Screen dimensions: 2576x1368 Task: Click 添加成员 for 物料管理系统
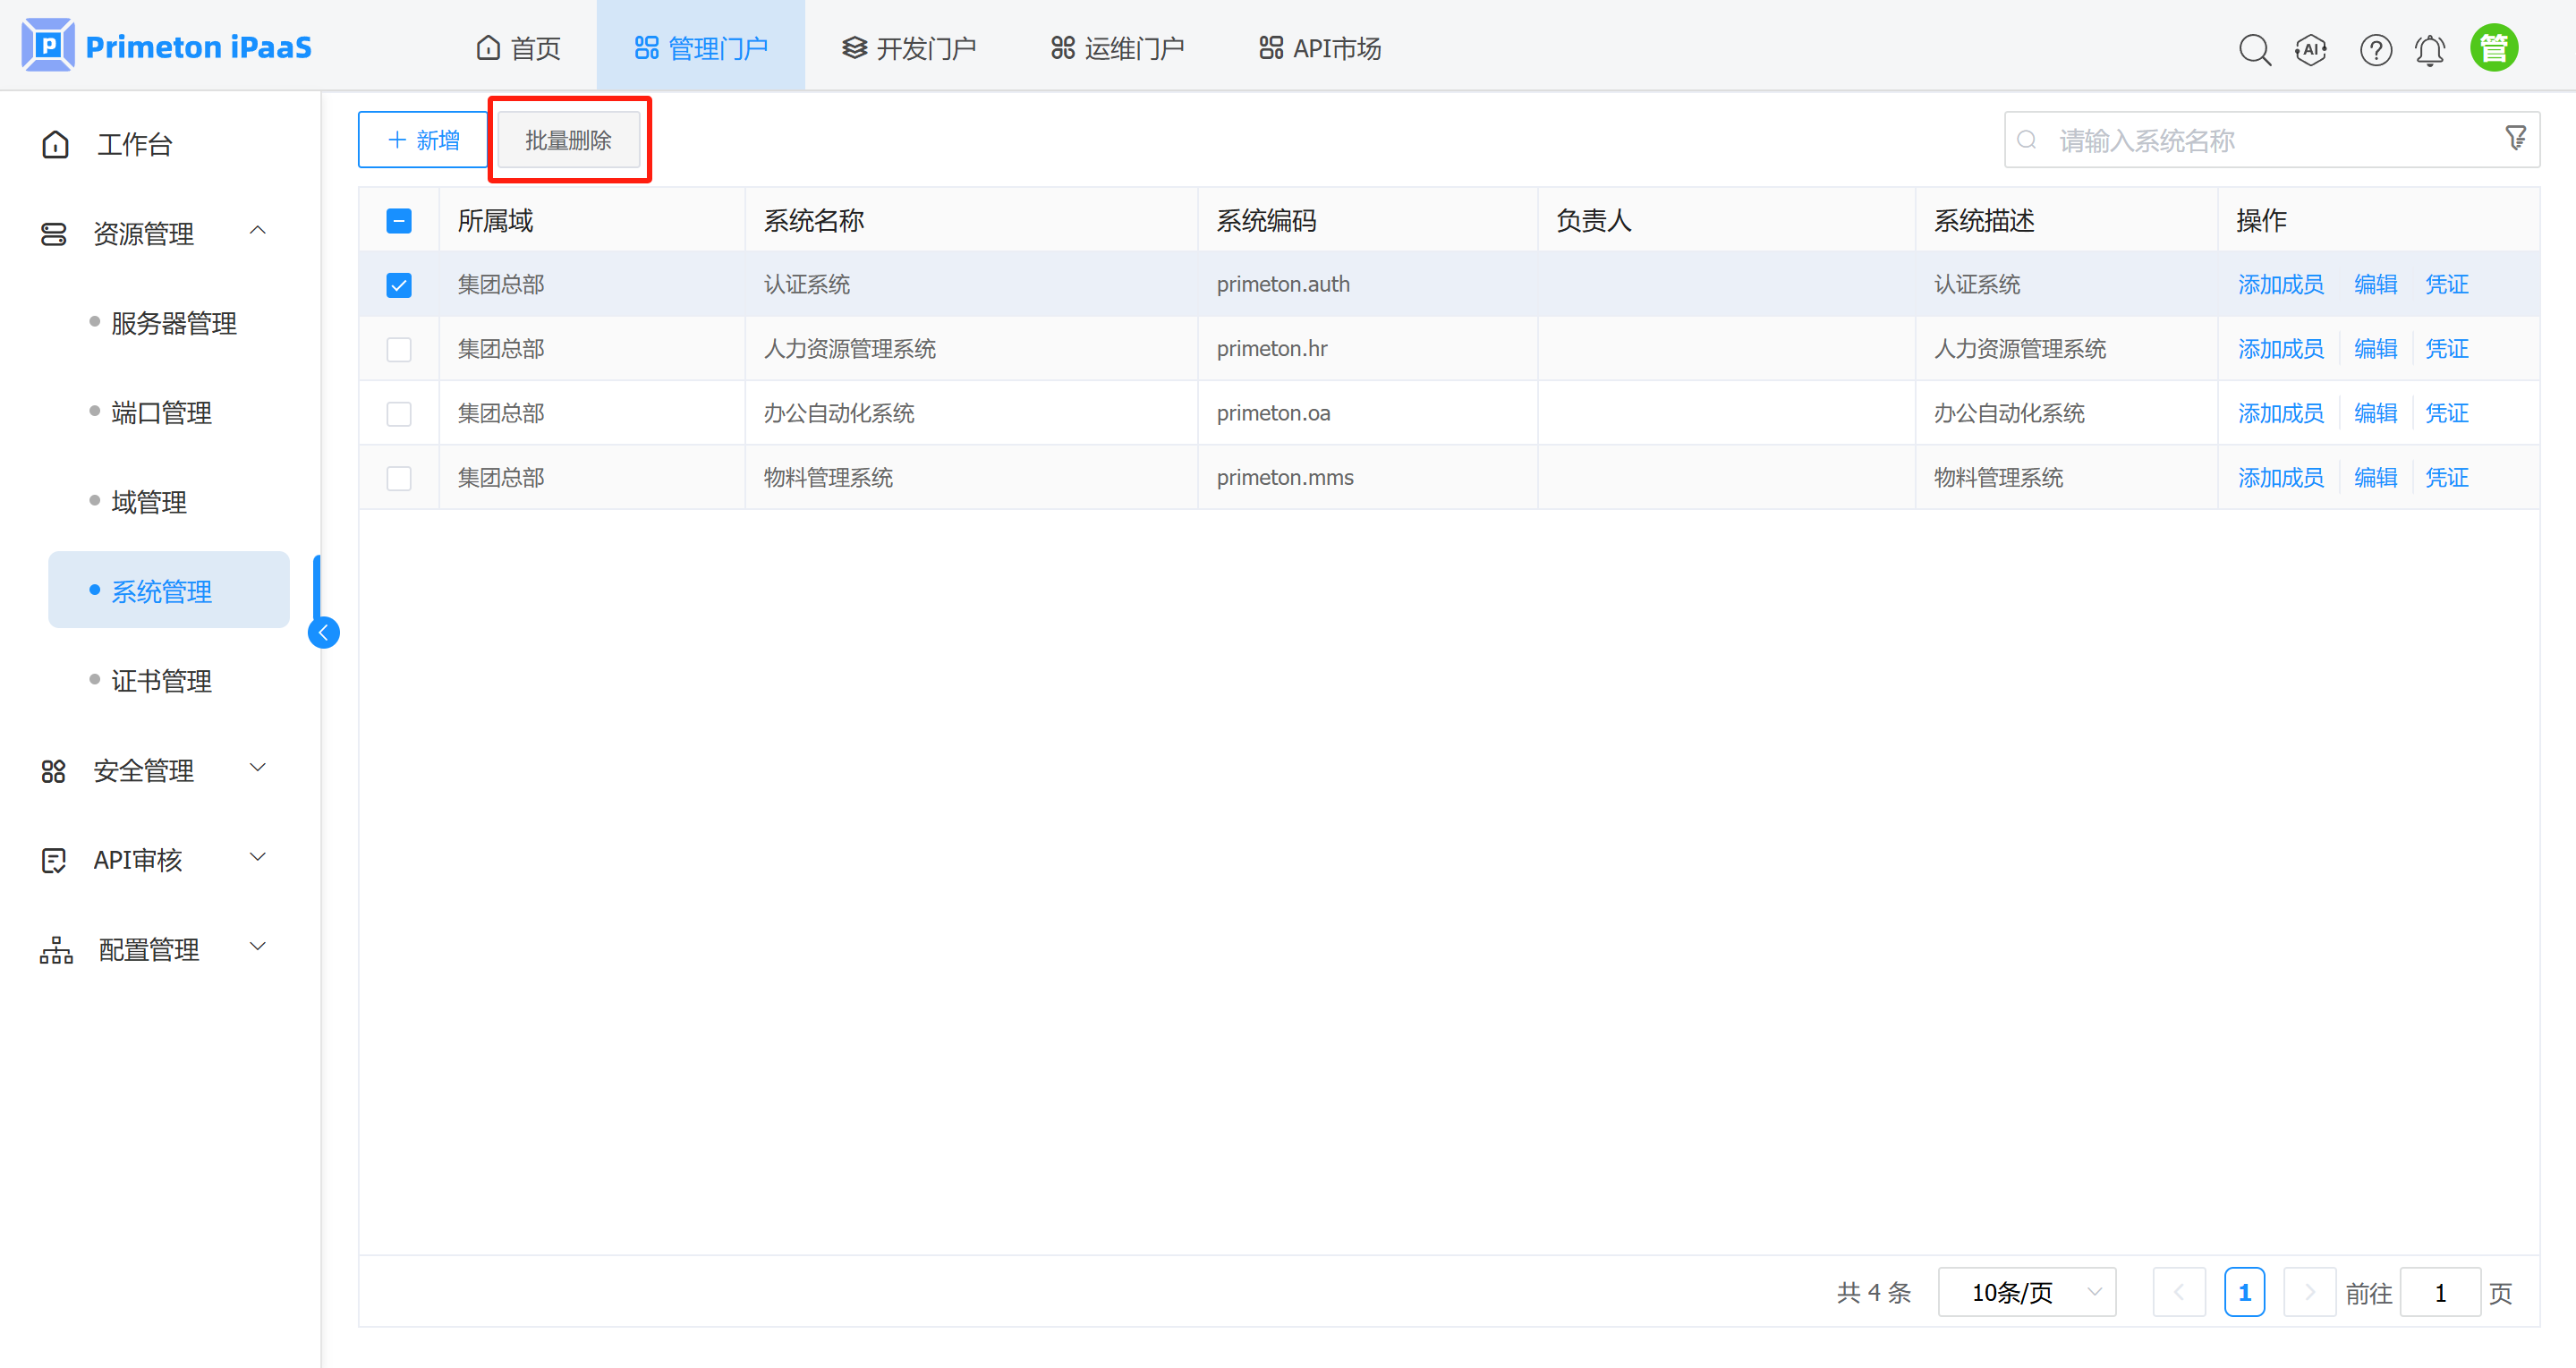tap(2280, 478)
